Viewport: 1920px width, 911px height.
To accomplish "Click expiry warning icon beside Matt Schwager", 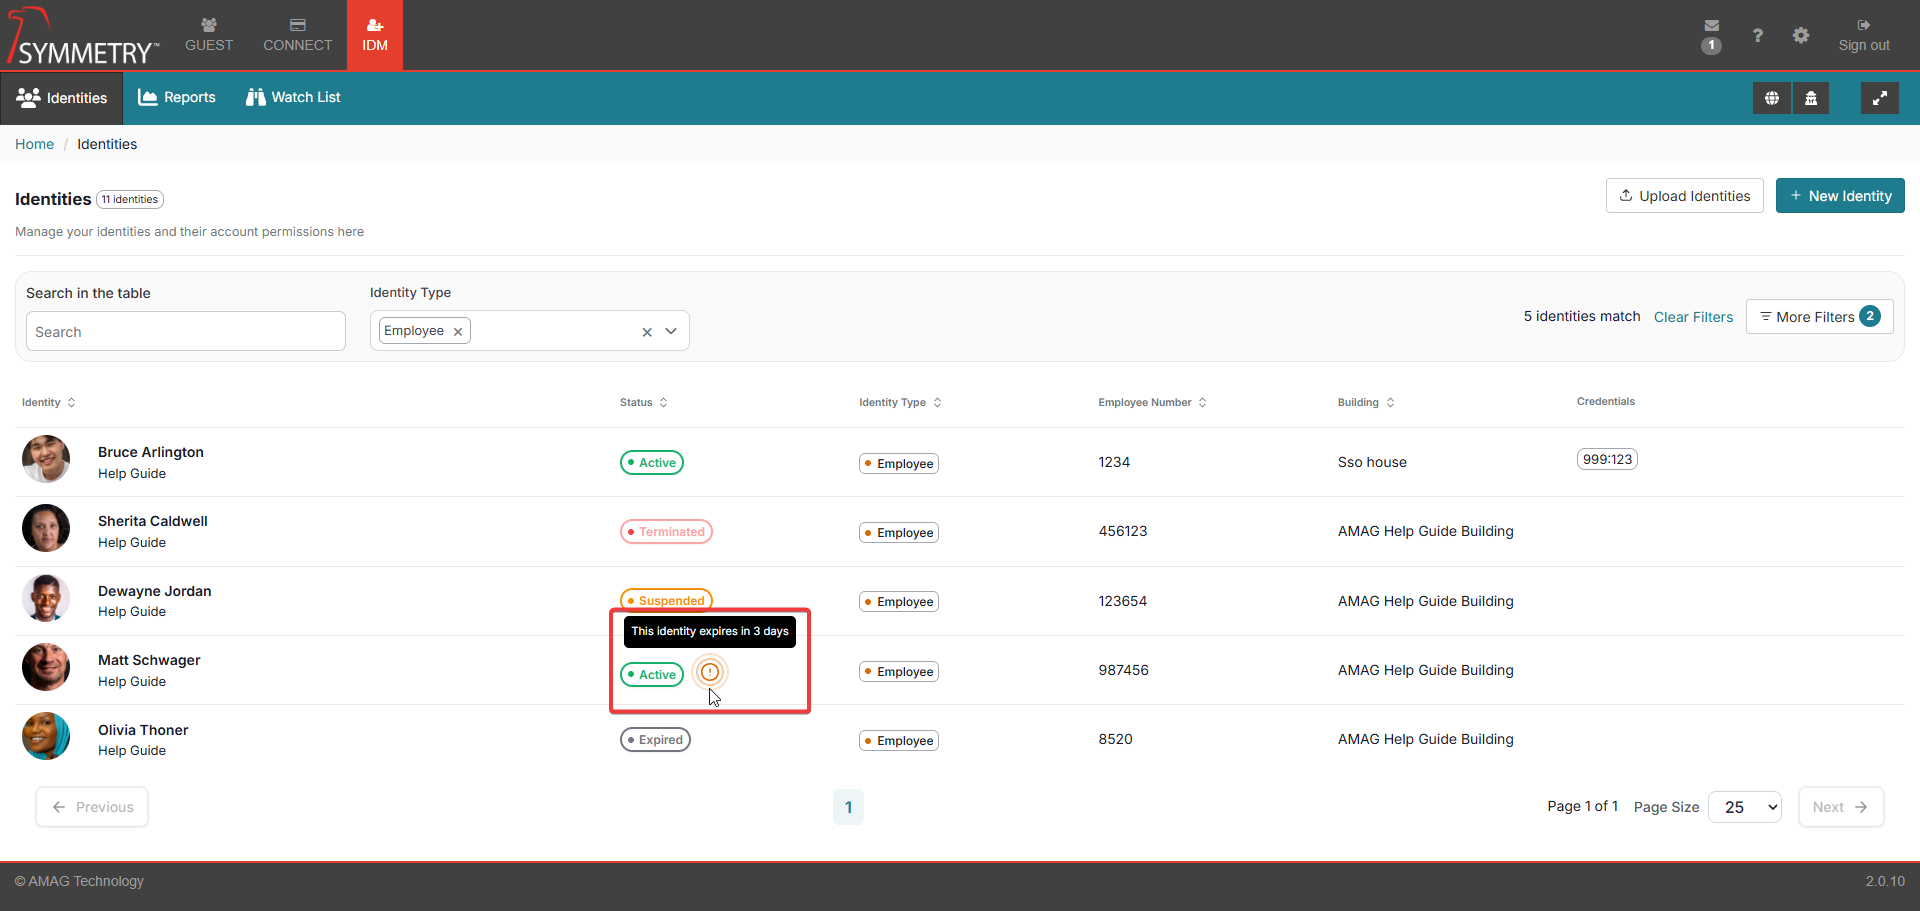I will tap(709, 672).
